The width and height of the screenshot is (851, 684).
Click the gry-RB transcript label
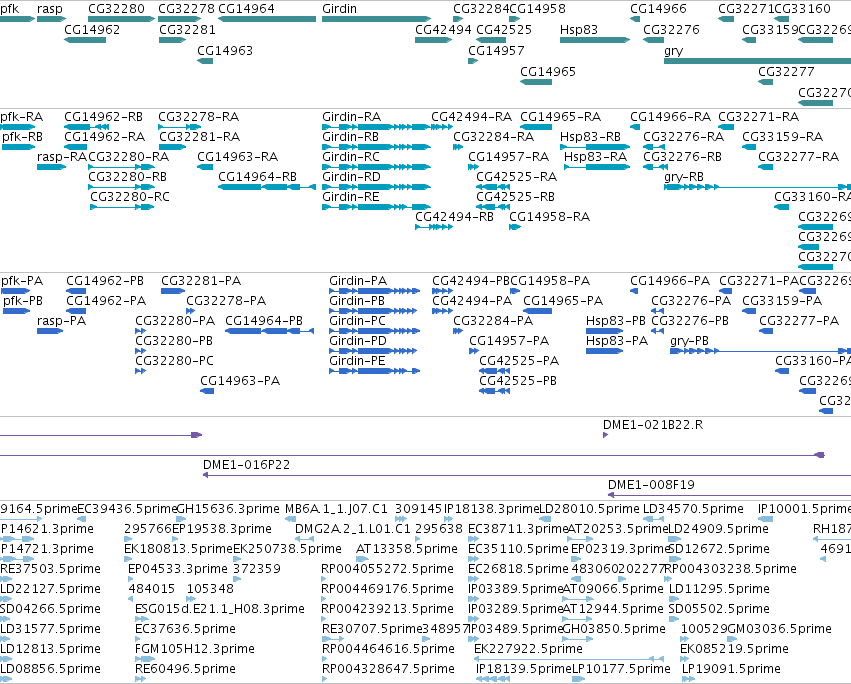684,177
